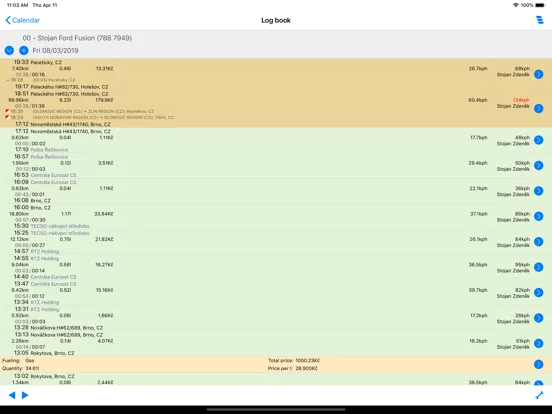Open the fueling record details arrow
The height and width of the screenshot is (414, 552).
pos(539,364)
